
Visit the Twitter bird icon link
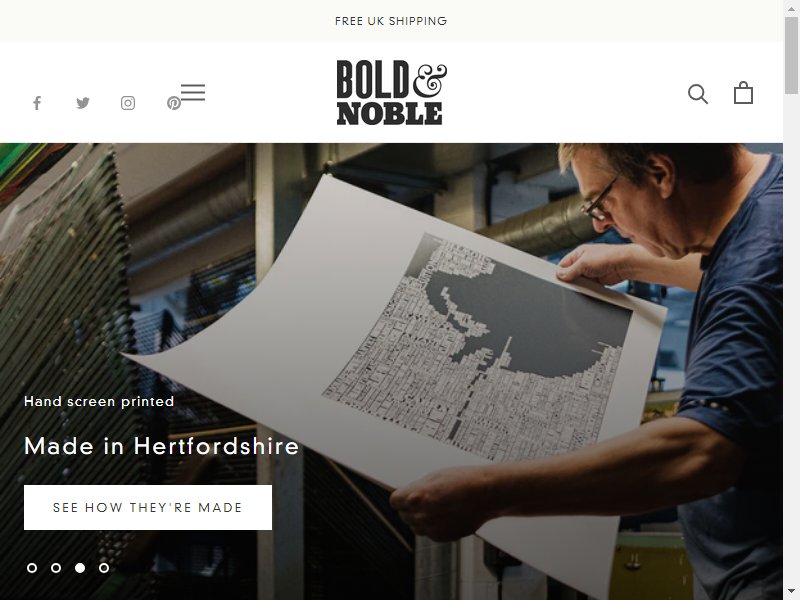coord(83,103)
